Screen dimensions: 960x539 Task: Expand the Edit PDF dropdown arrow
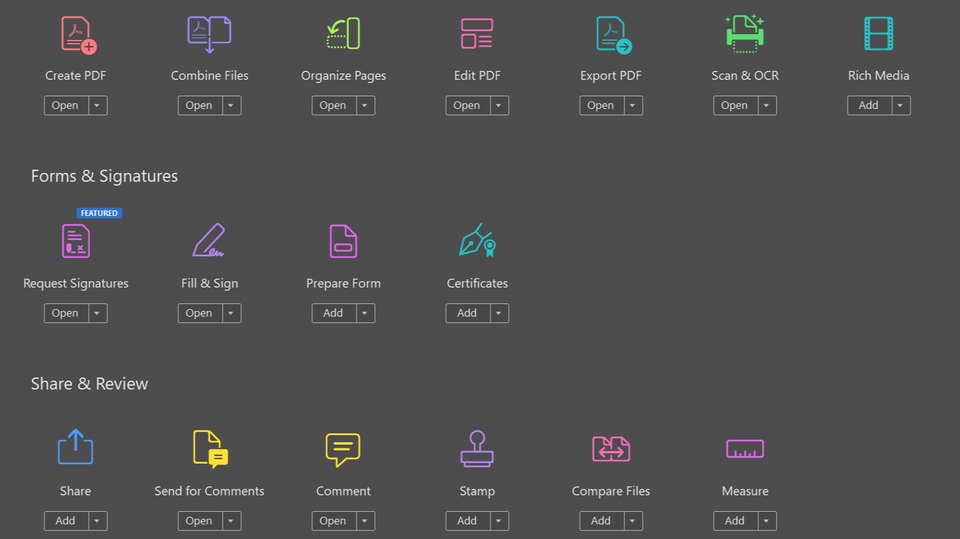click(x=499, y=105)
